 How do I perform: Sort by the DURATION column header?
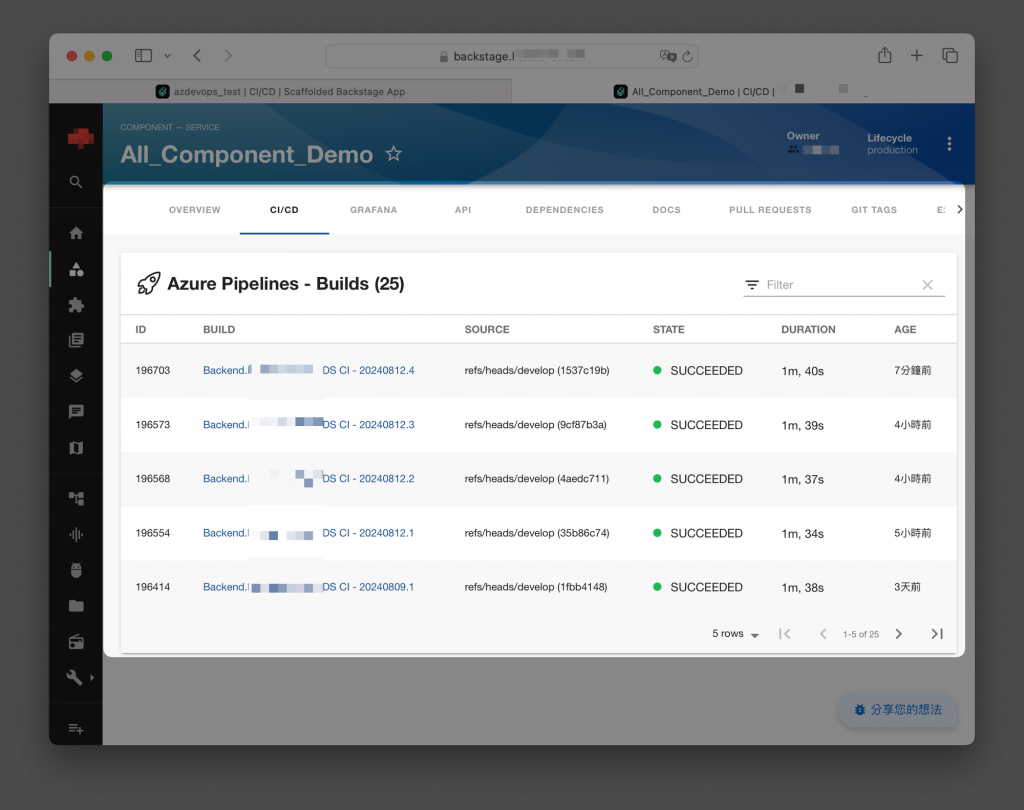(808, 330)
